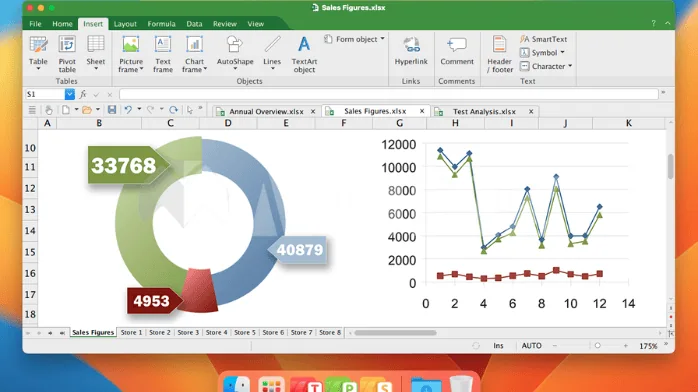Switch to Test Analysis.xlsx document tab
This screenshot has width=698, height=392.
click(484, 111)
